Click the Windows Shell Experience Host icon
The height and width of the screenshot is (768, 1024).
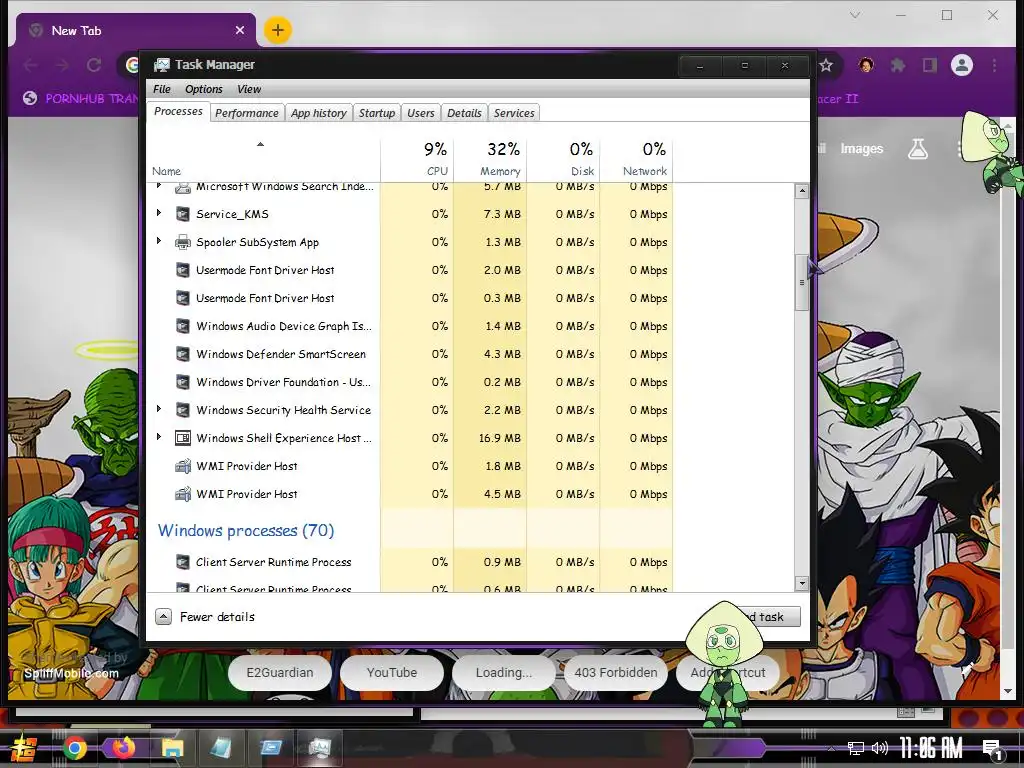pos(183,438)
